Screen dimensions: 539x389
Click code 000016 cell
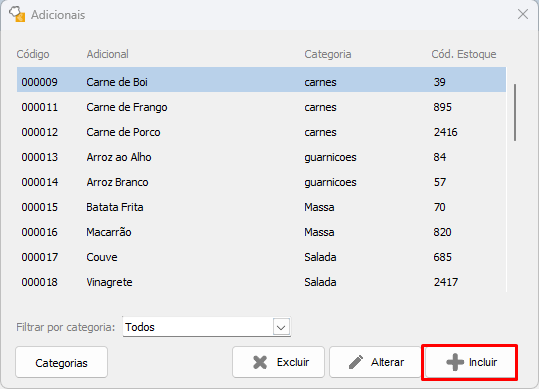coord(40,232)
